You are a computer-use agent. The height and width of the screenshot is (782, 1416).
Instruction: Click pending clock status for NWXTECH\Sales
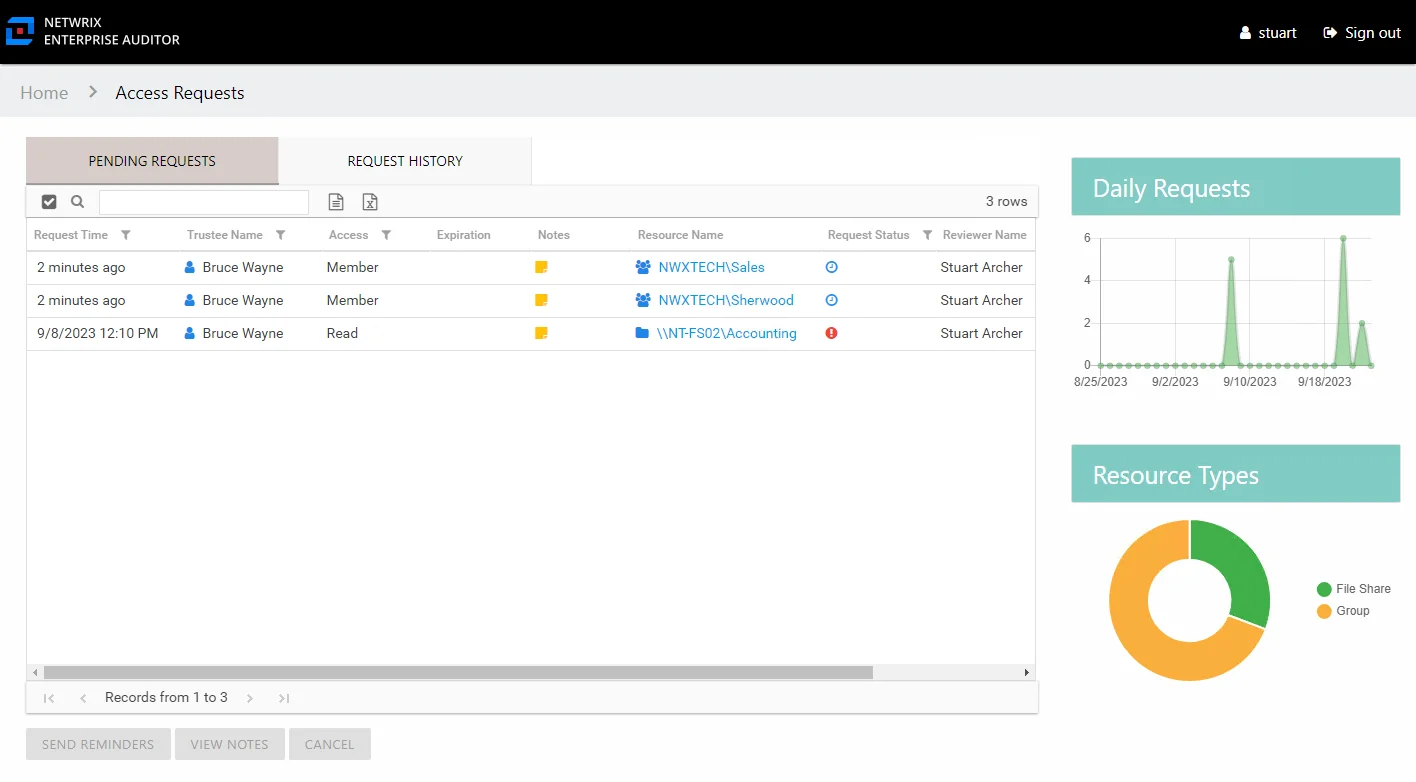[x=831, y=267]
